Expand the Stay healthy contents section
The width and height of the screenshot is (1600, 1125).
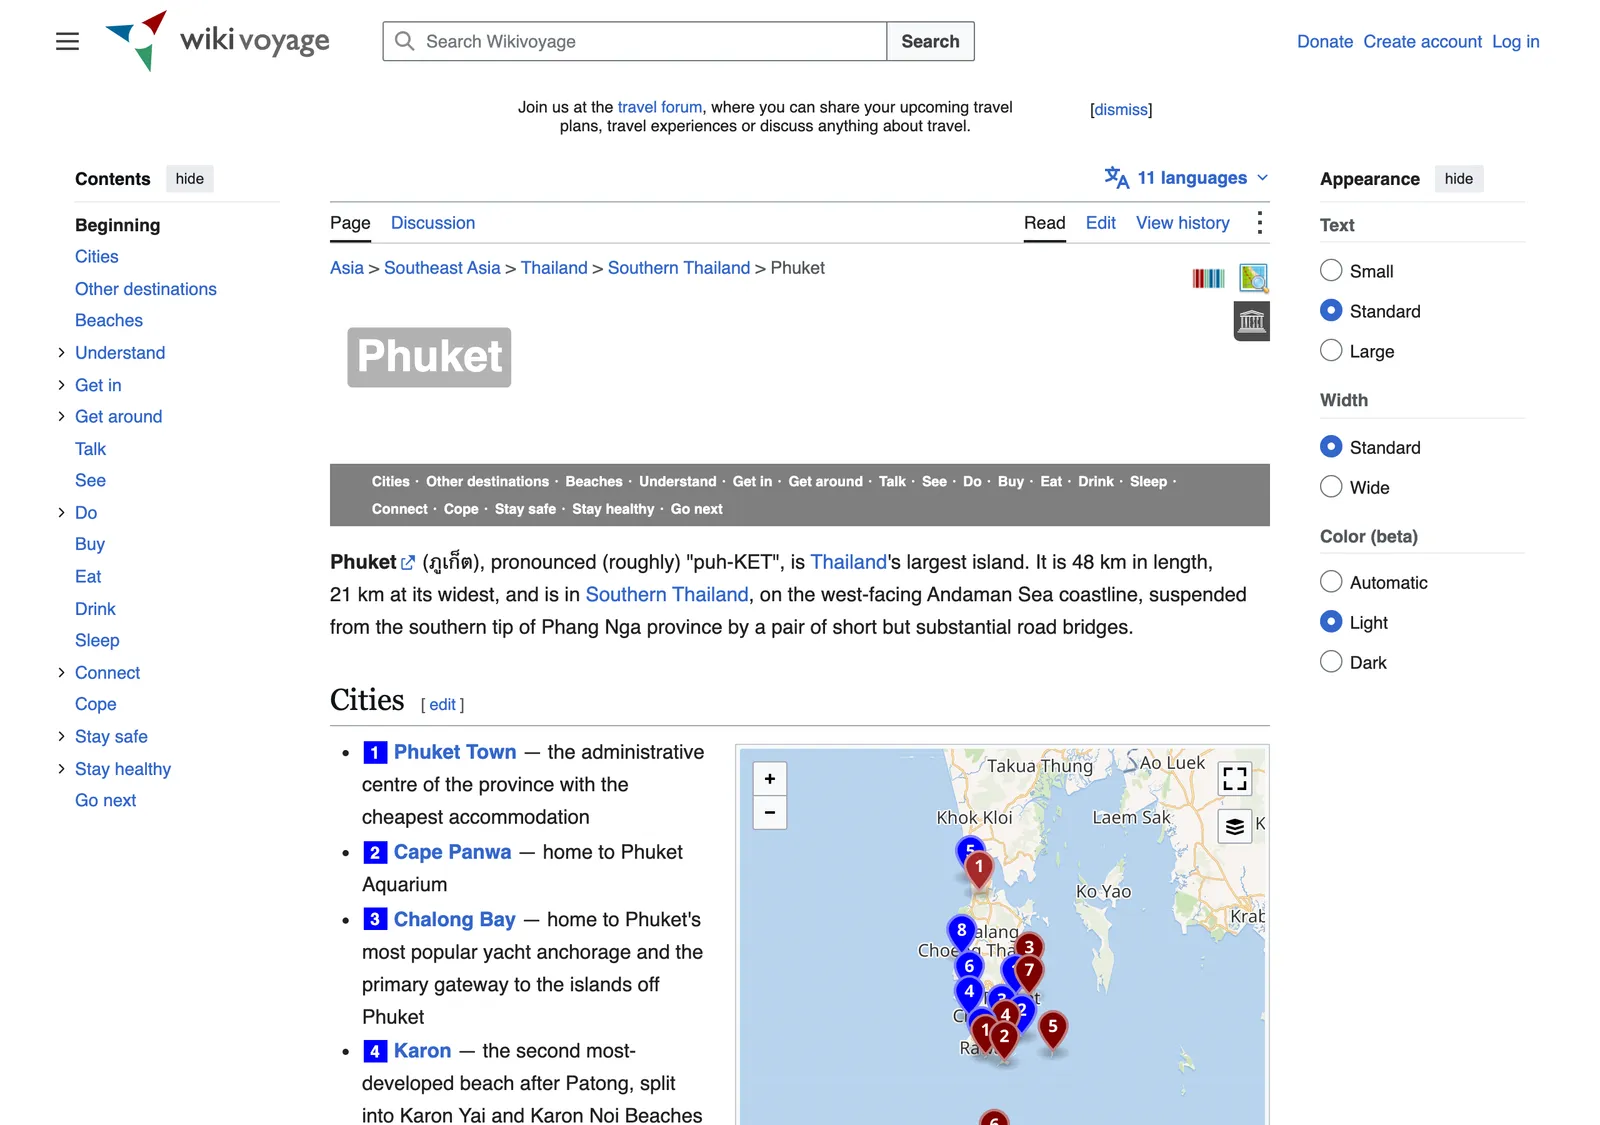click(61, 769)
